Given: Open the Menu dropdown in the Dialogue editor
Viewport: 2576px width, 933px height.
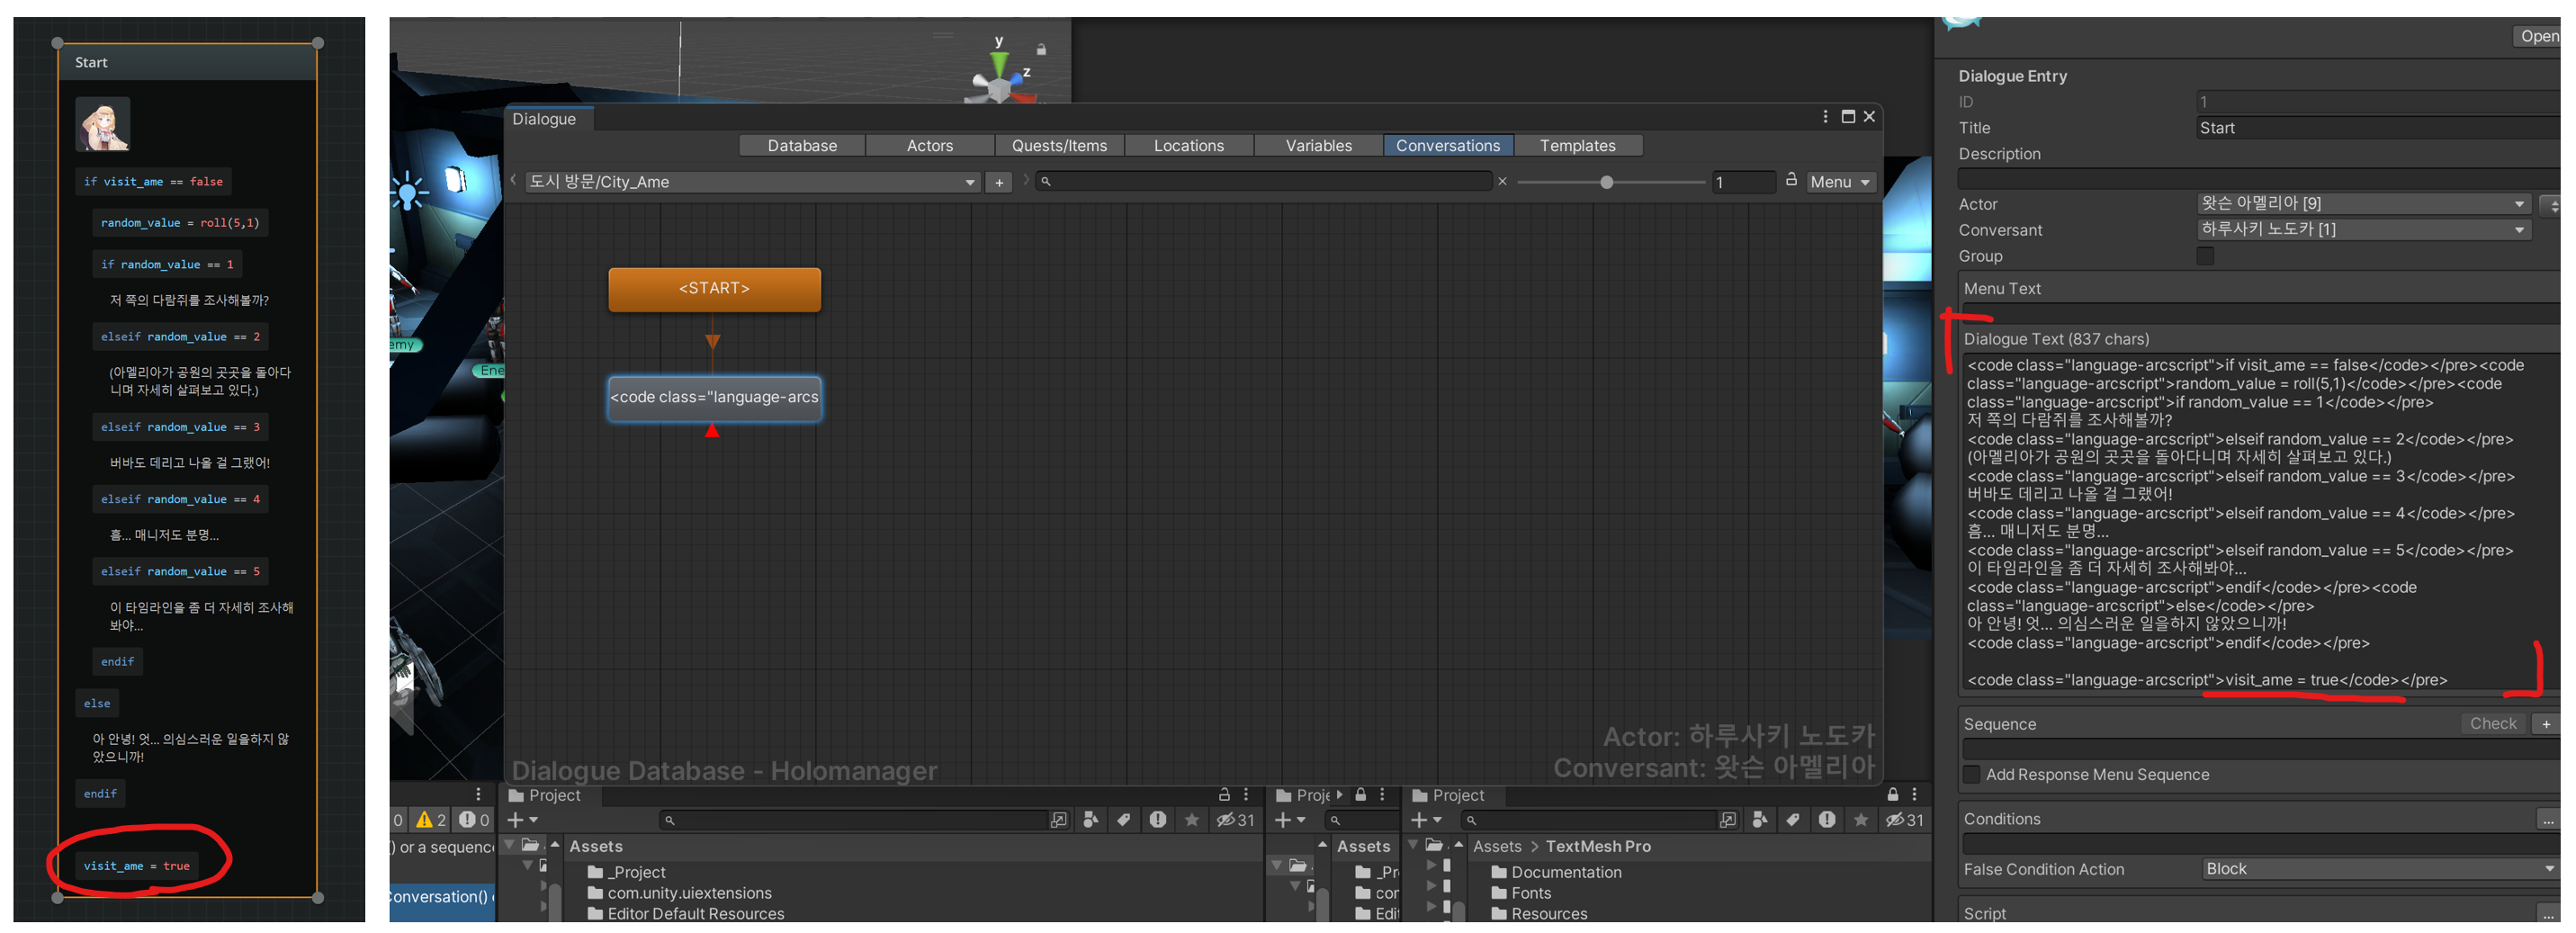Looking at the screenshot, I should click(x=1840, y=182).
